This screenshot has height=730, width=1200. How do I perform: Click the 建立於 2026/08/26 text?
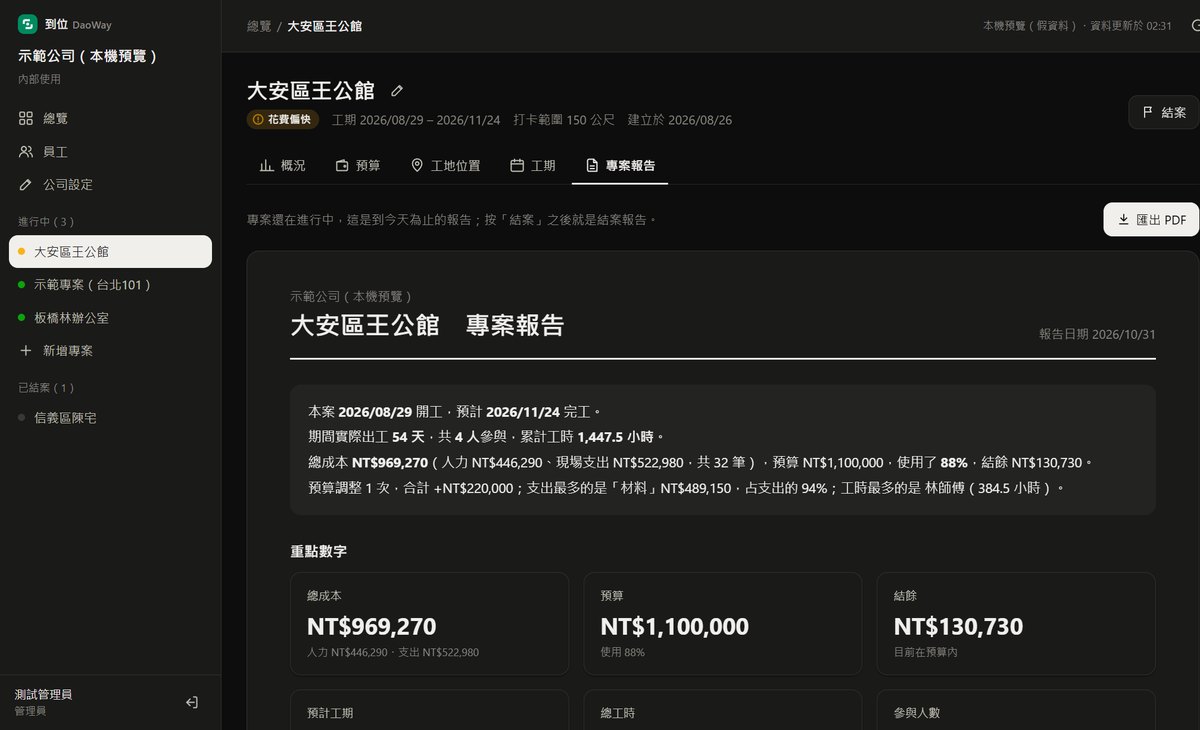(680, 120)
